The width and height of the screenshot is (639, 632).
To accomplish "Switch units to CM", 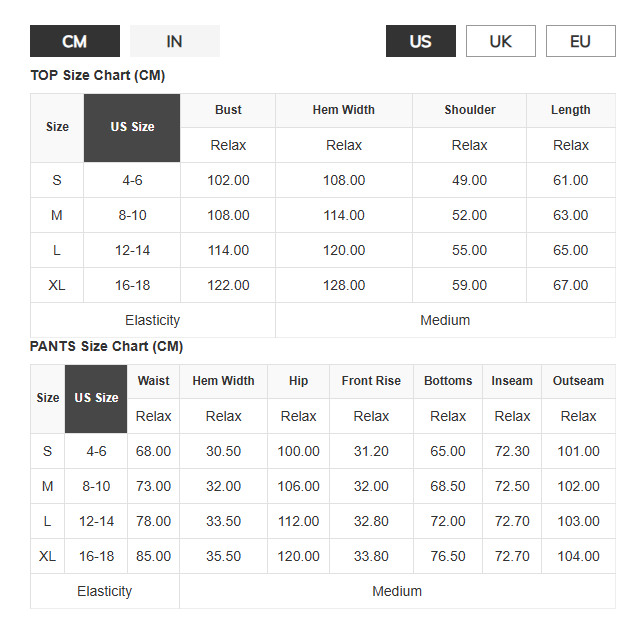I will pyautogui.click(x=75, y=41).
